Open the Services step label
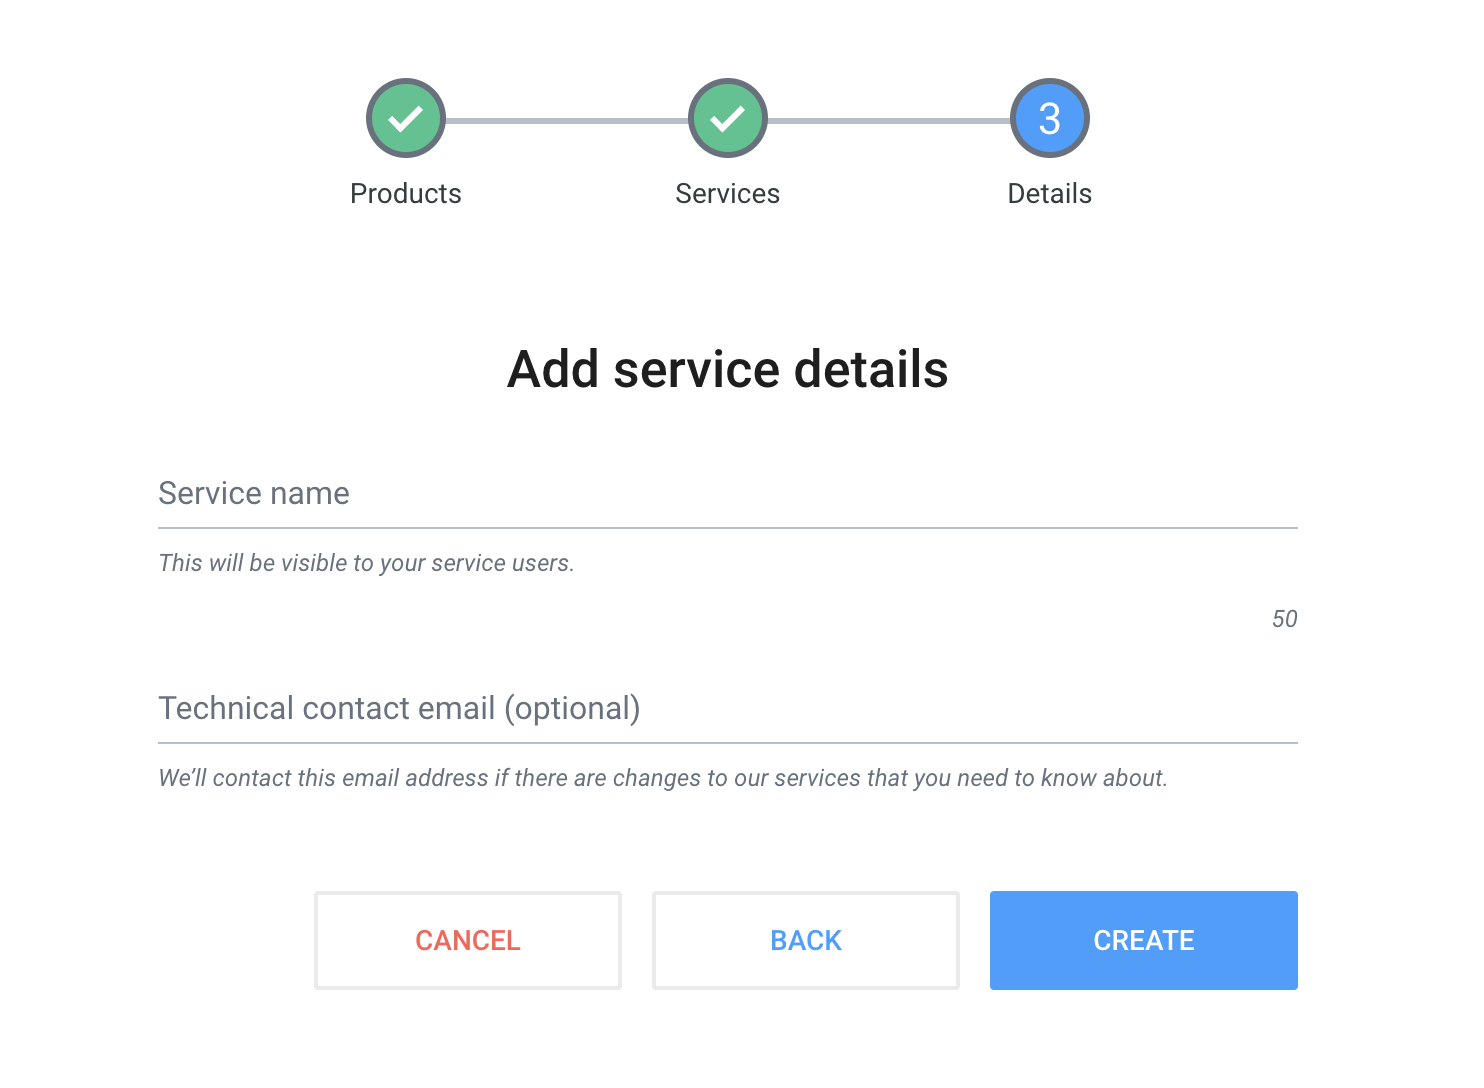 pyautogui.click(x=728, y=193)
